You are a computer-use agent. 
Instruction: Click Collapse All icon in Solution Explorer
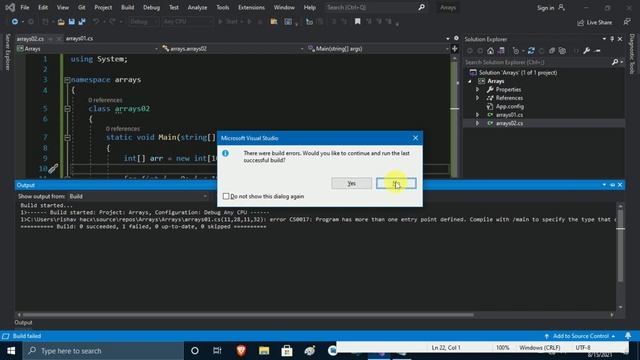[552, 51]
